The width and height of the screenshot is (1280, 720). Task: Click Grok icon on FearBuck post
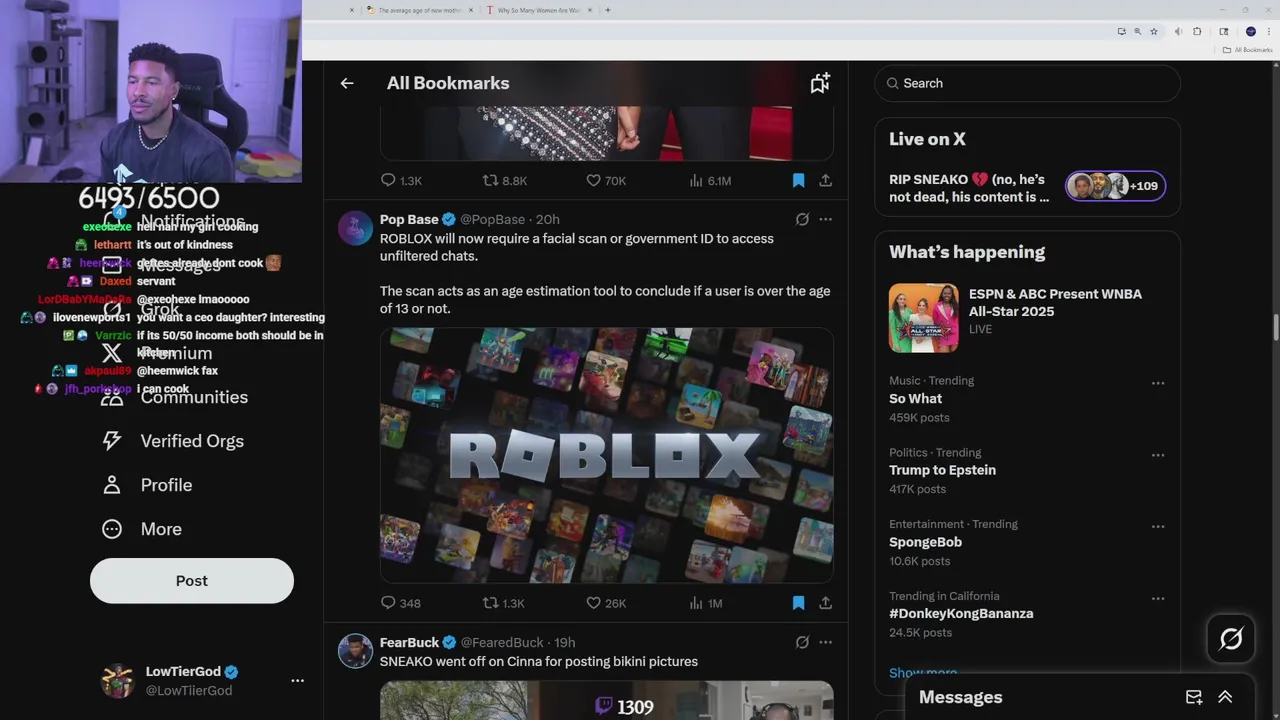point(802,642)
